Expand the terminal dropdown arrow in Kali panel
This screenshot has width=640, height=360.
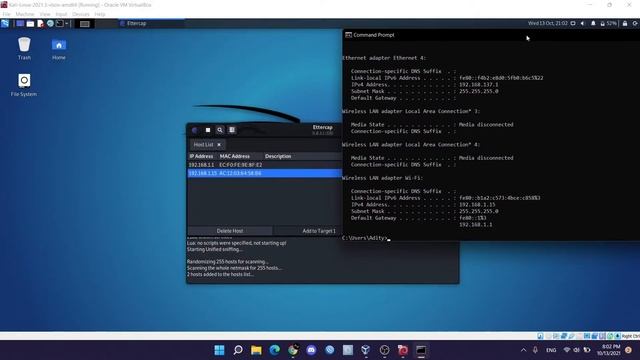[x=67, y=24]
